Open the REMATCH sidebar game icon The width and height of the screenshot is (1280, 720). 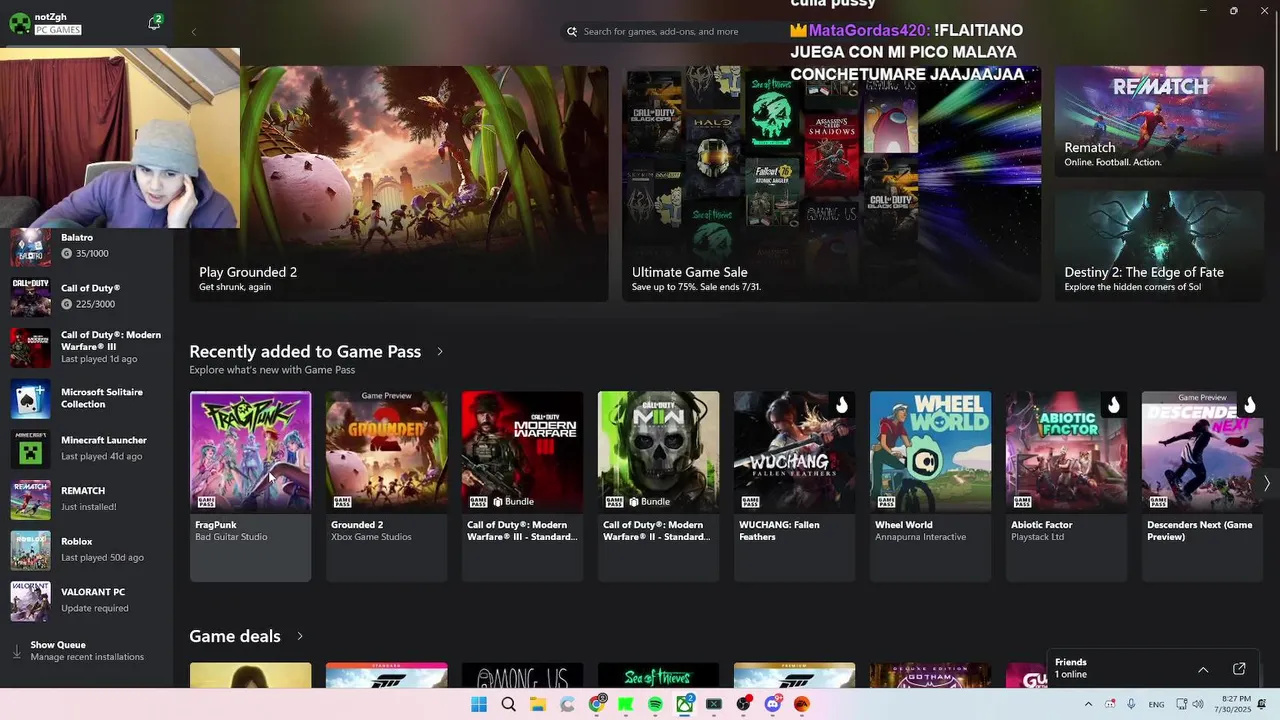[x=30, y=499]
